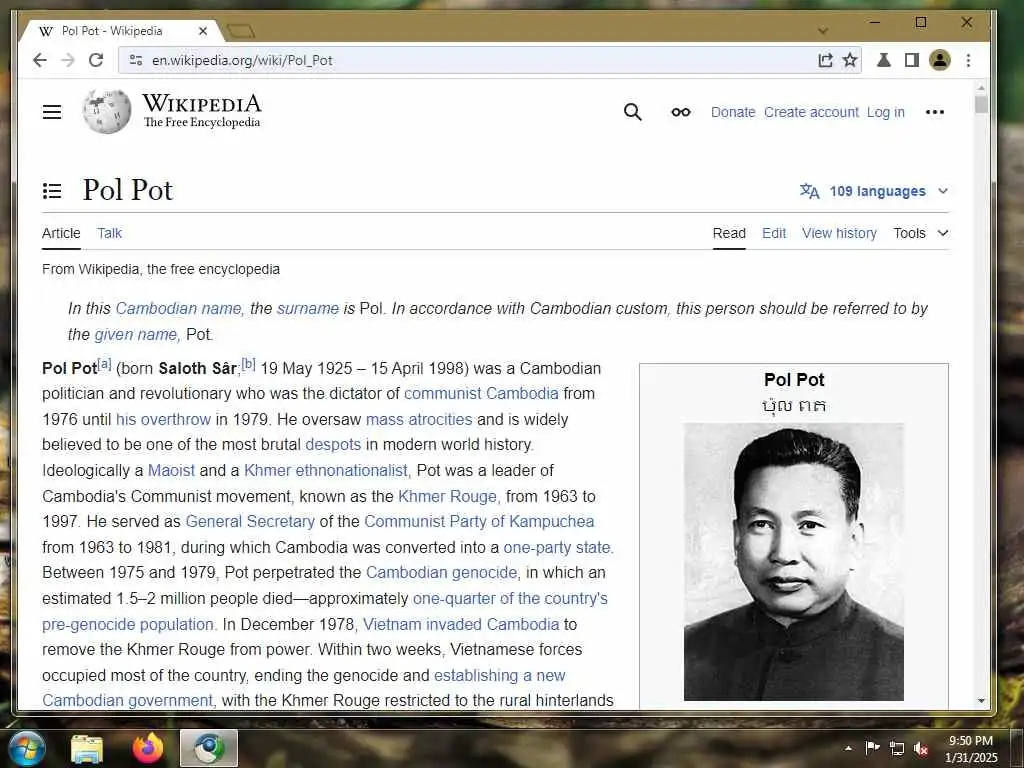This screenshot has height=768, width=1024.
Task: Click the scrollbar down arrow
Action: (981, 701)
